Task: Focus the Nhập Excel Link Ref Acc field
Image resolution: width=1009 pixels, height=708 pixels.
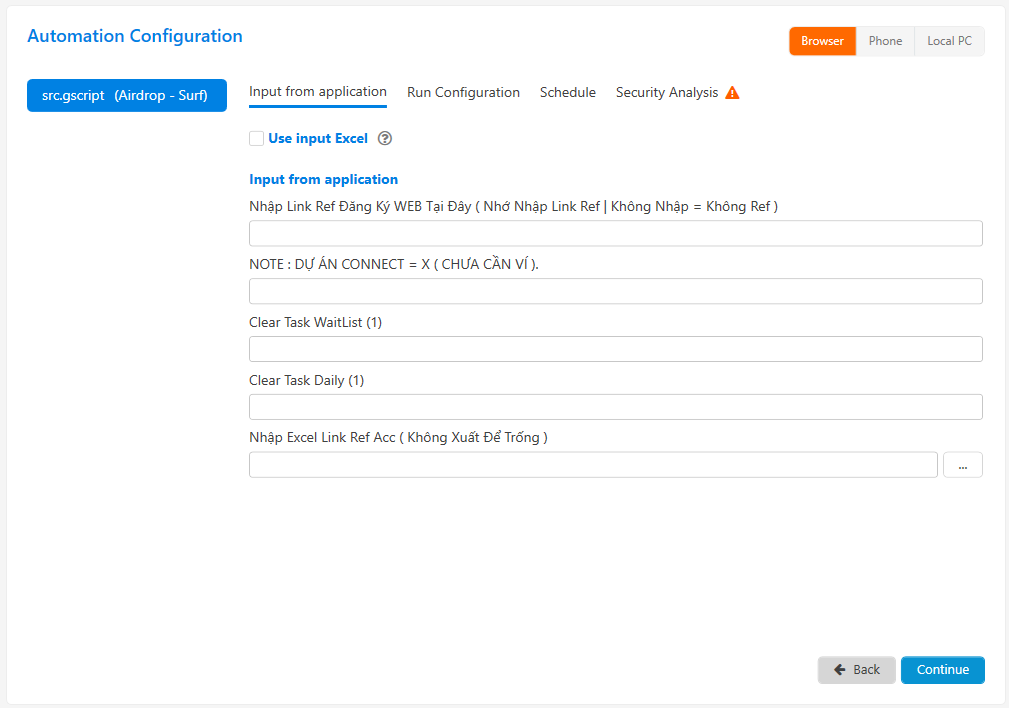Action: (x=593, y=465)
